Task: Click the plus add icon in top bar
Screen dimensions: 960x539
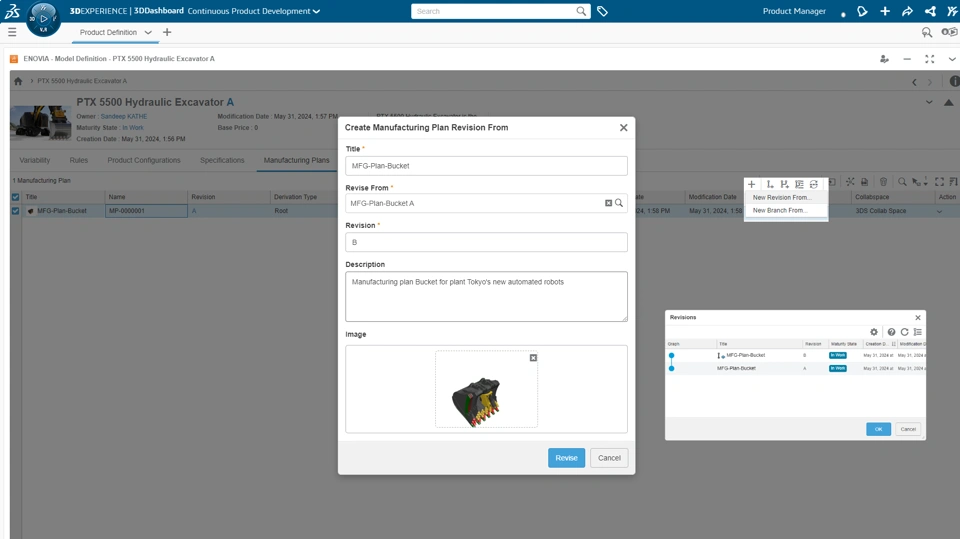Action: click(x=885, y=11)
